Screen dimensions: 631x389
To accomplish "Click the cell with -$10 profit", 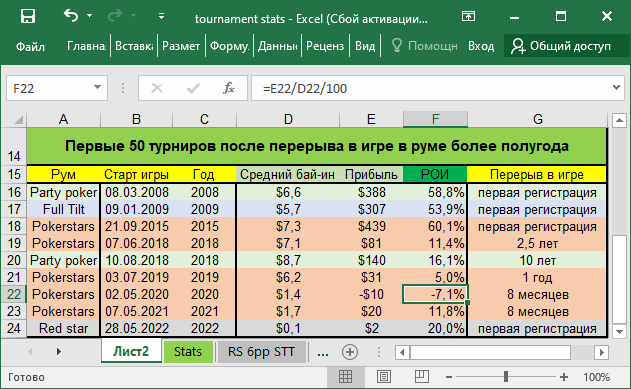I will coord(371,294).
